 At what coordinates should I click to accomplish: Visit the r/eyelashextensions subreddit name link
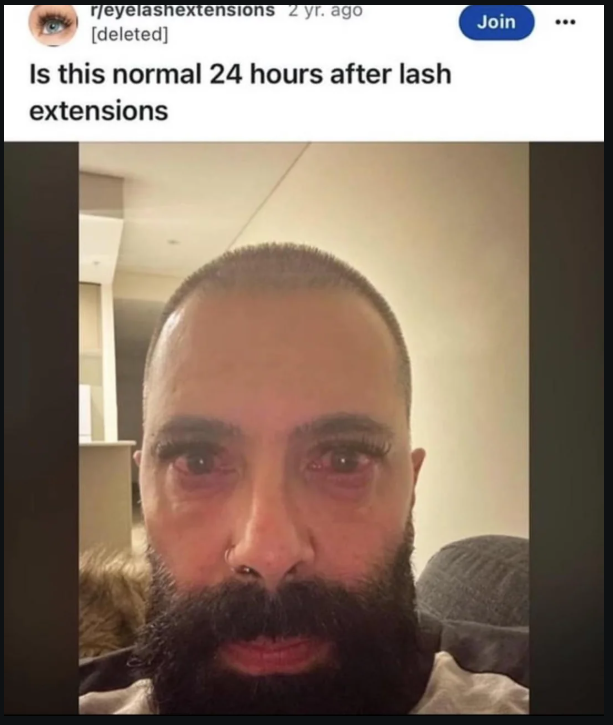pos(183,10)
